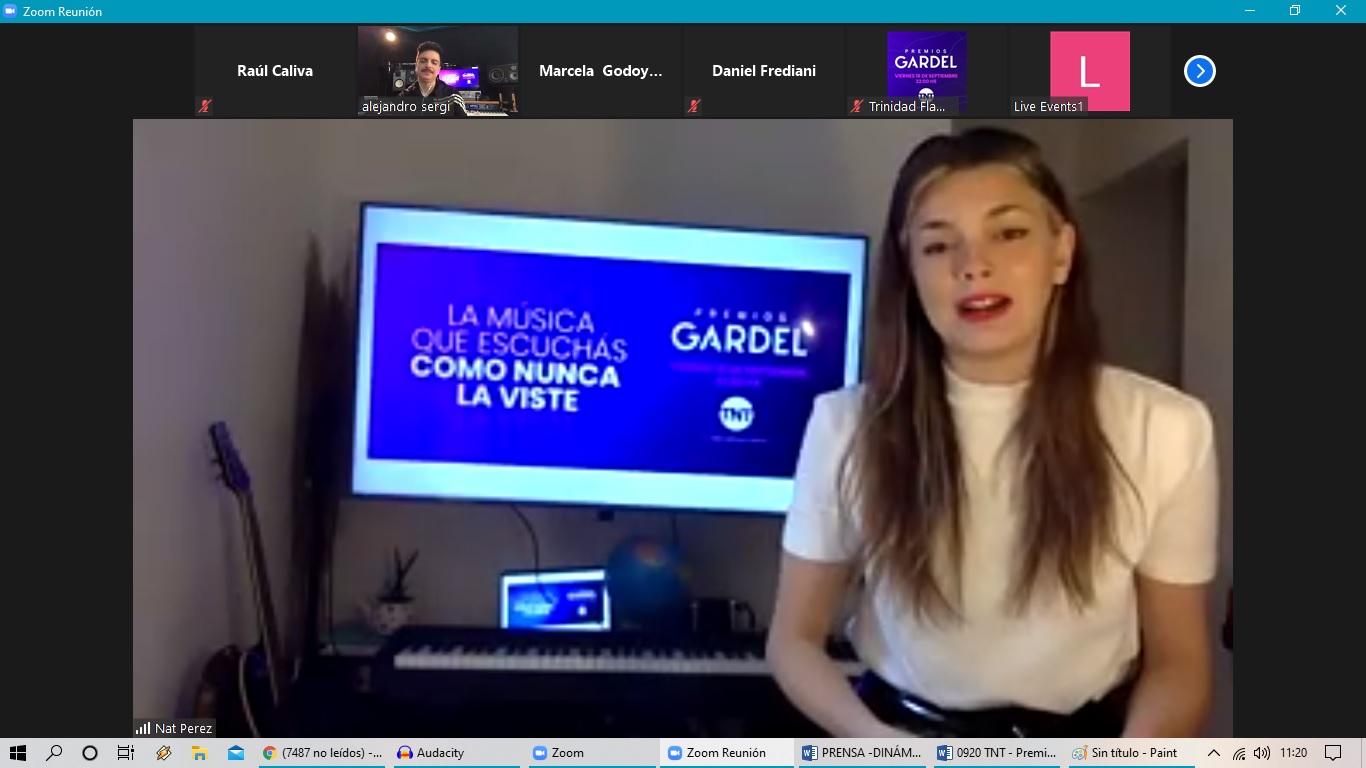Open the taskbar search magnifier
This screenshot has width=1366, height=768.
coord(54,753)
